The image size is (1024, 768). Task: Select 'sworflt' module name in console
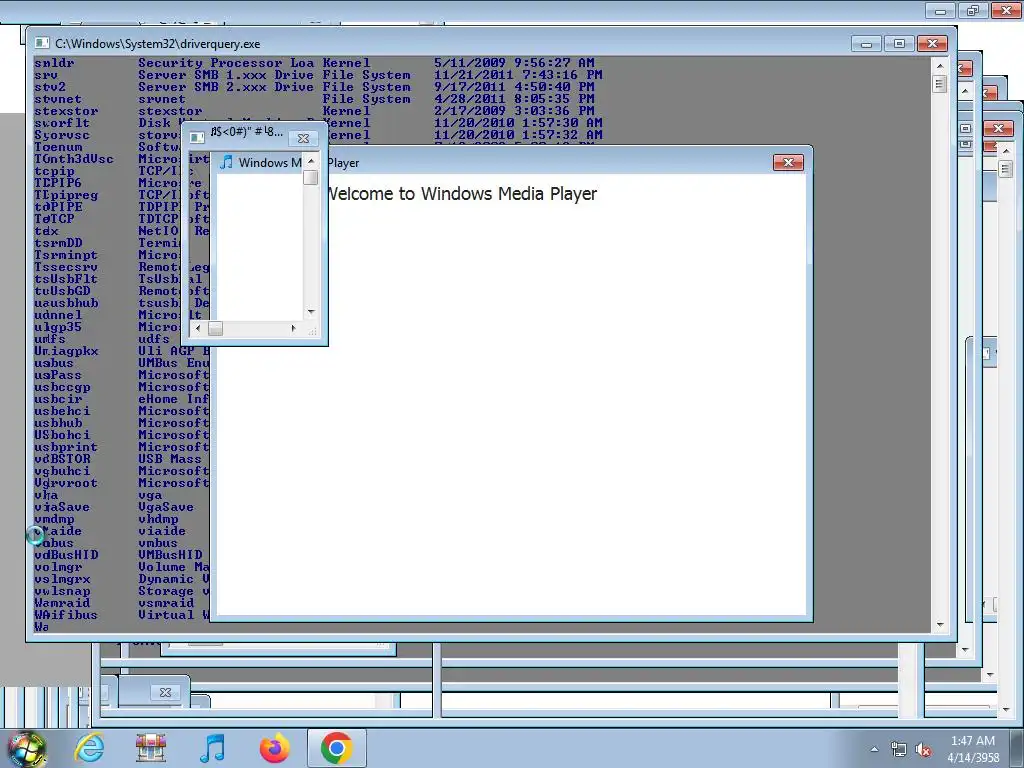coord(62,123)
